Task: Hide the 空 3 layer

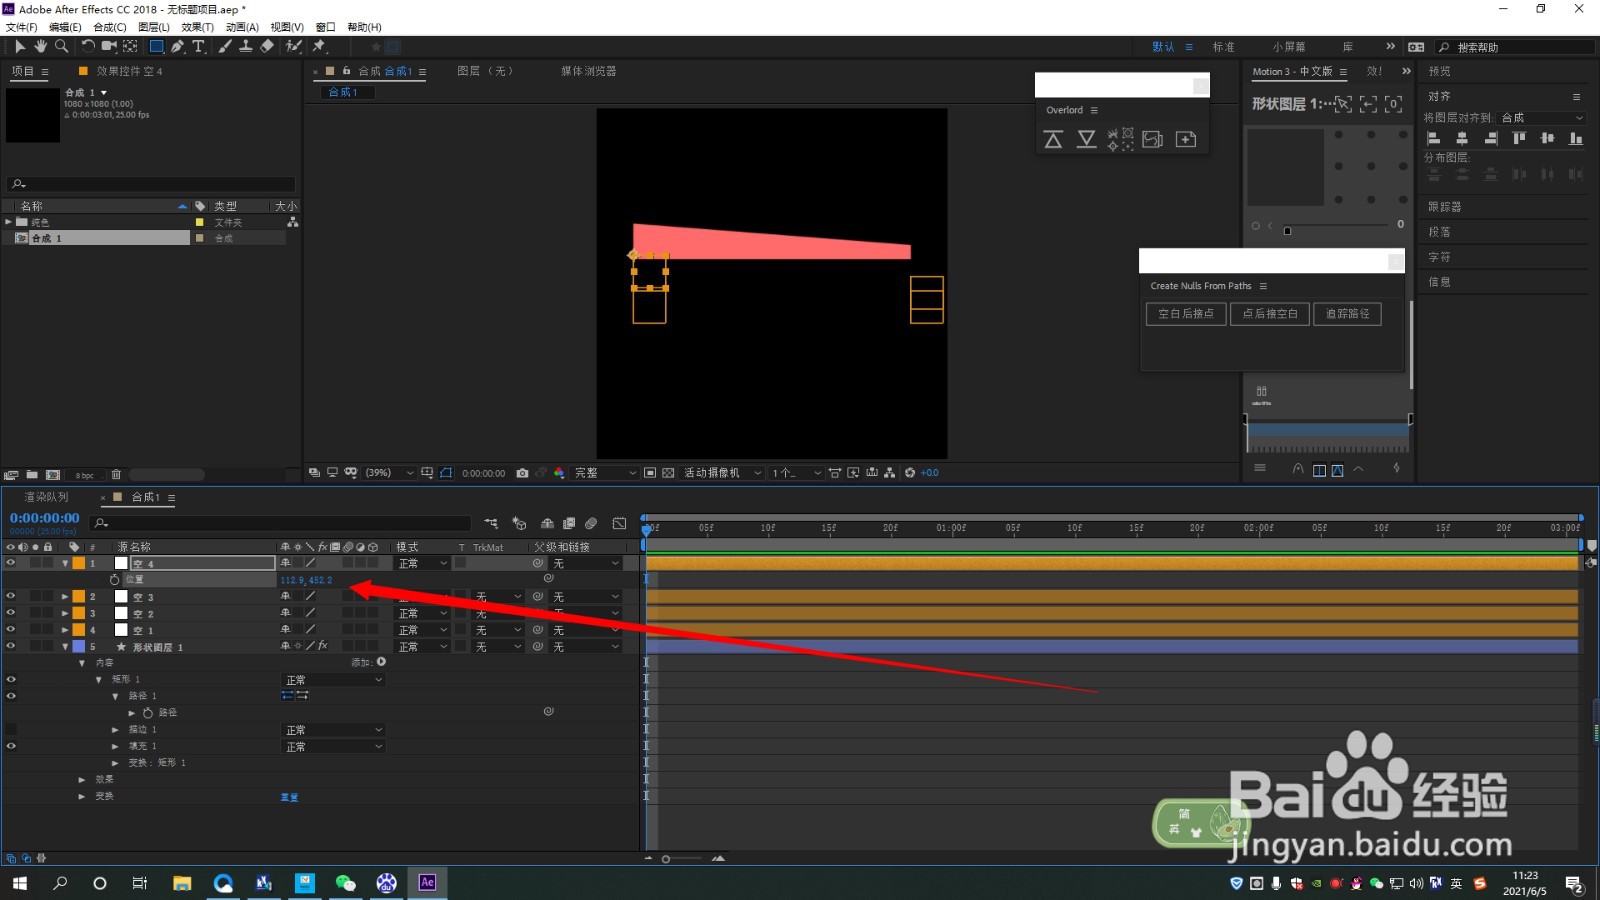Action: [x=11, y=597]
